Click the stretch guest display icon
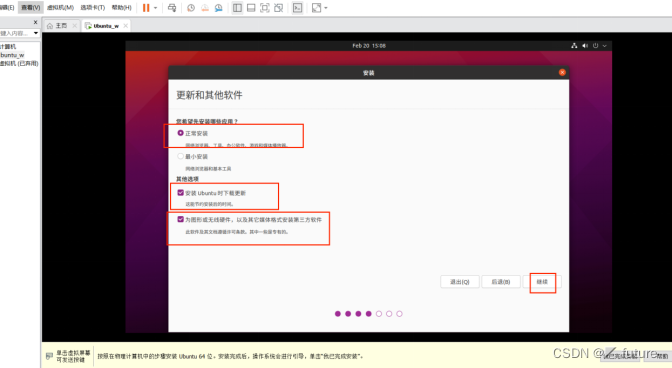672x368 pixels. [x=316, y=8]
